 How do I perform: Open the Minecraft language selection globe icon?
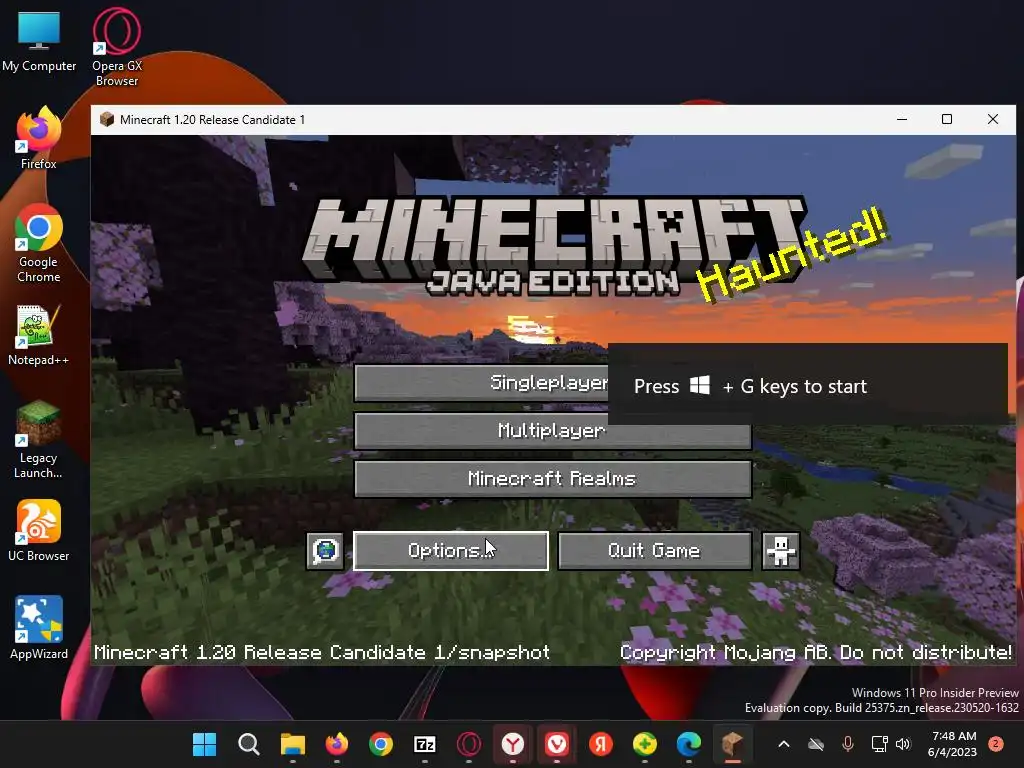(325, 551)
